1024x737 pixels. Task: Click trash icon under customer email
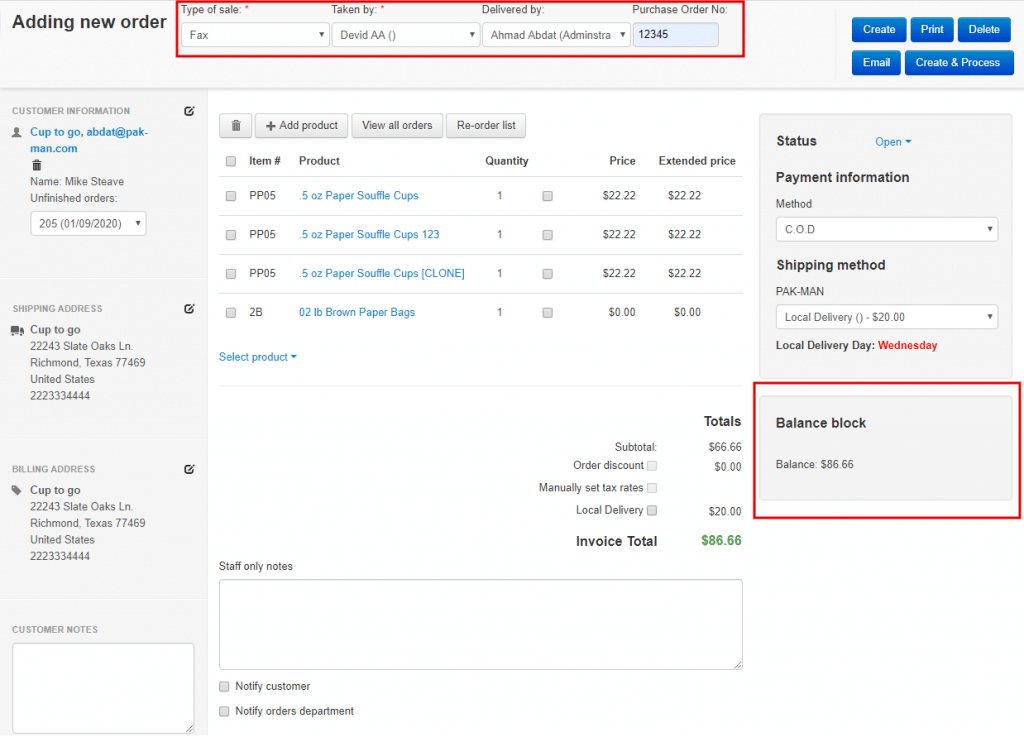[37, 165]
